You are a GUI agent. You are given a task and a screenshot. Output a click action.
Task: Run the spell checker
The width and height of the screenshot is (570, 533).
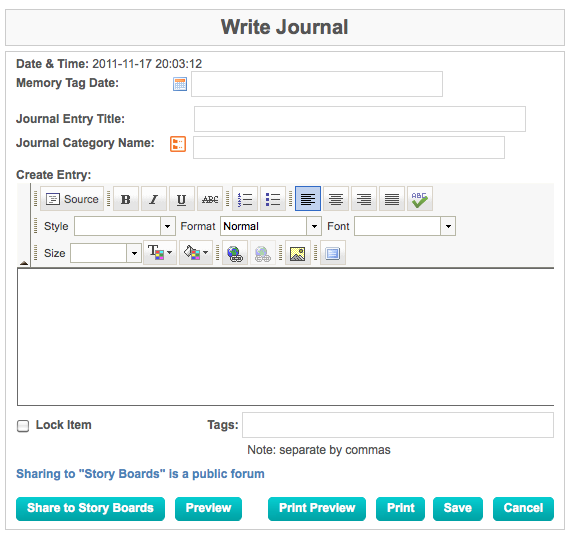click(x=420, y=199)
